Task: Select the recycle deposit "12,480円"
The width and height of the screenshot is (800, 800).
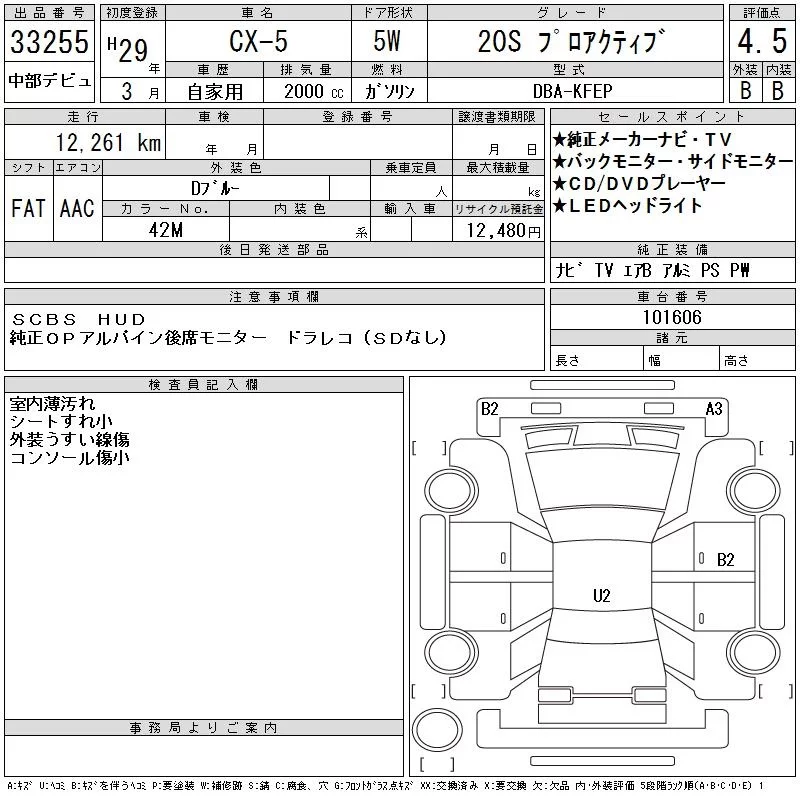Action: coord(504,230)
